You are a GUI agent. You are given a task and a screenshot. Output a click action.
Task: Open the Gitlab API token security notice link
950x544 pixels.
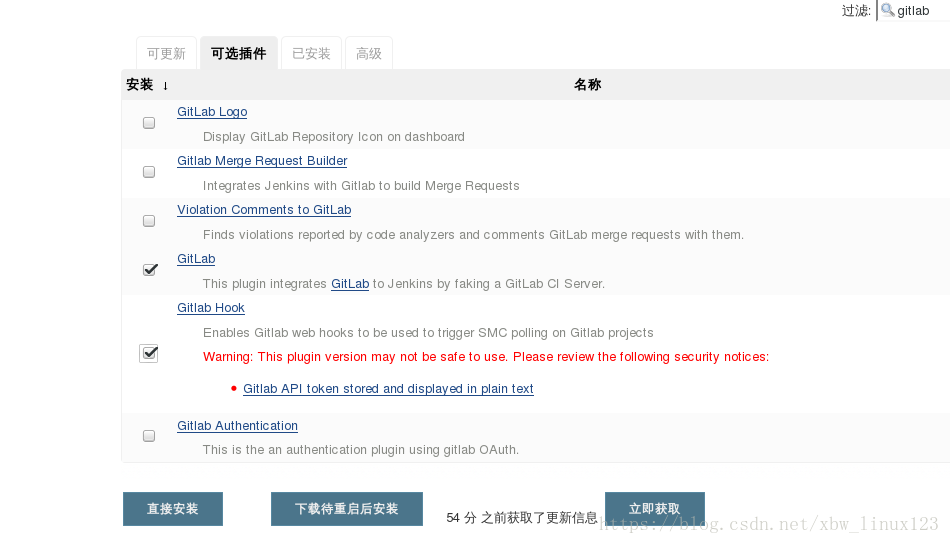click(x=388, y=389)
